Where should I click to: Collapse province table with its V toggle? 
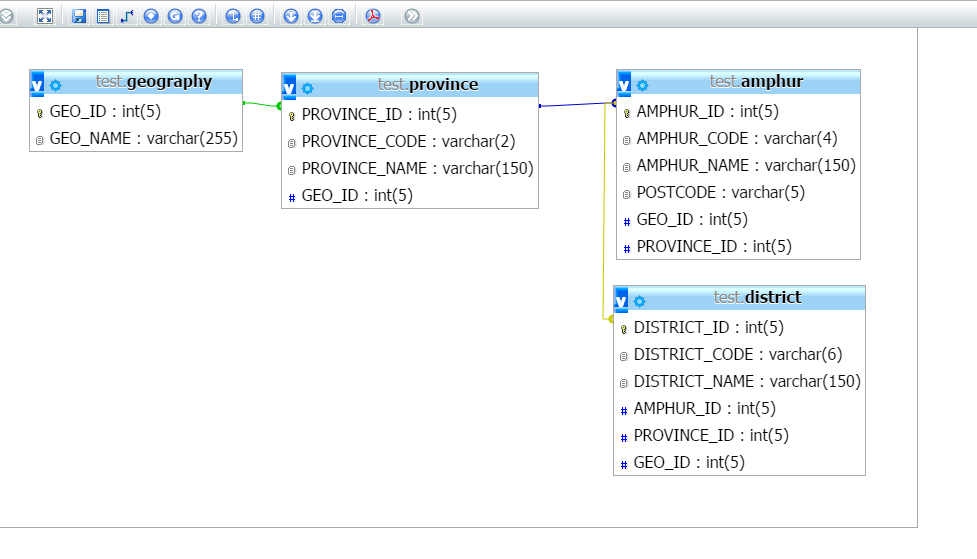tap(289, 87)
